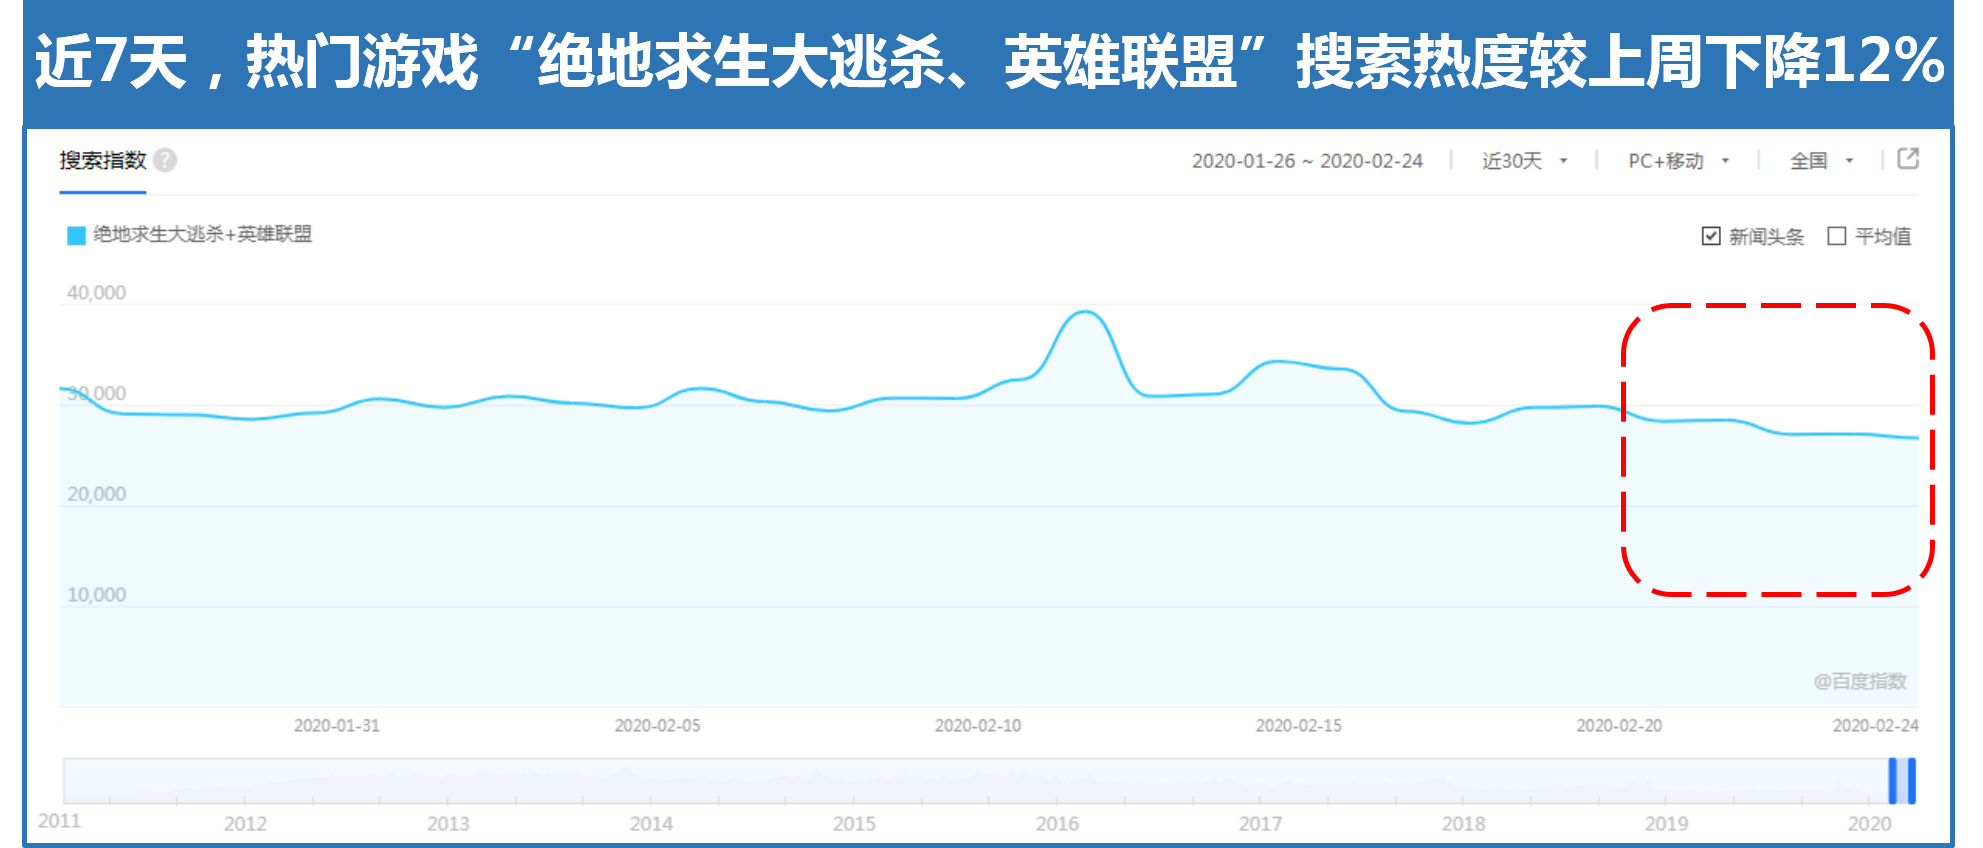Click the 2020-02-20 x-axis date label
The width and height of the screenshot is (1983, 848).
[1619, 725]
